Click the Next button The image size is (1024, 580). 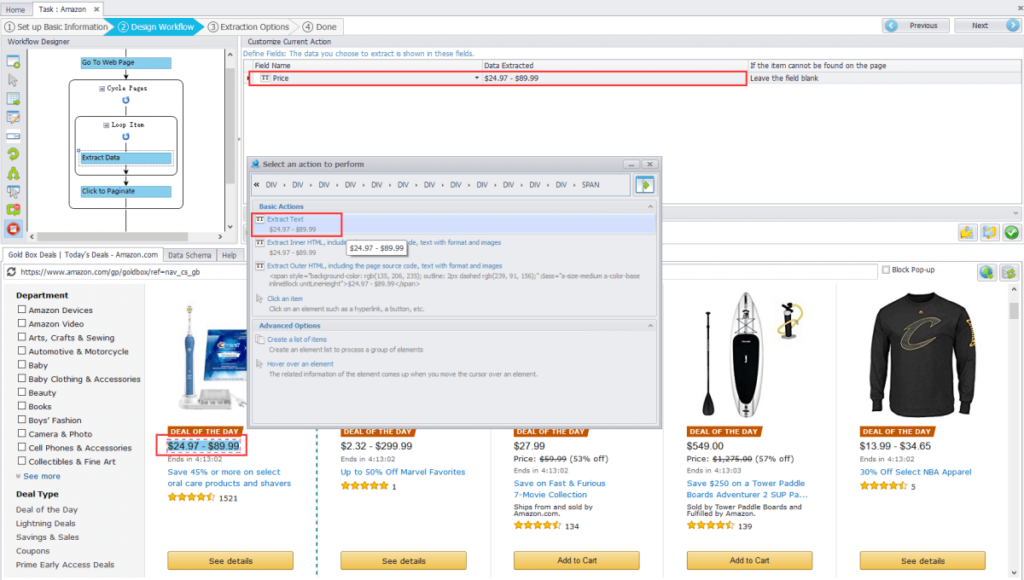tap(987, 25)
